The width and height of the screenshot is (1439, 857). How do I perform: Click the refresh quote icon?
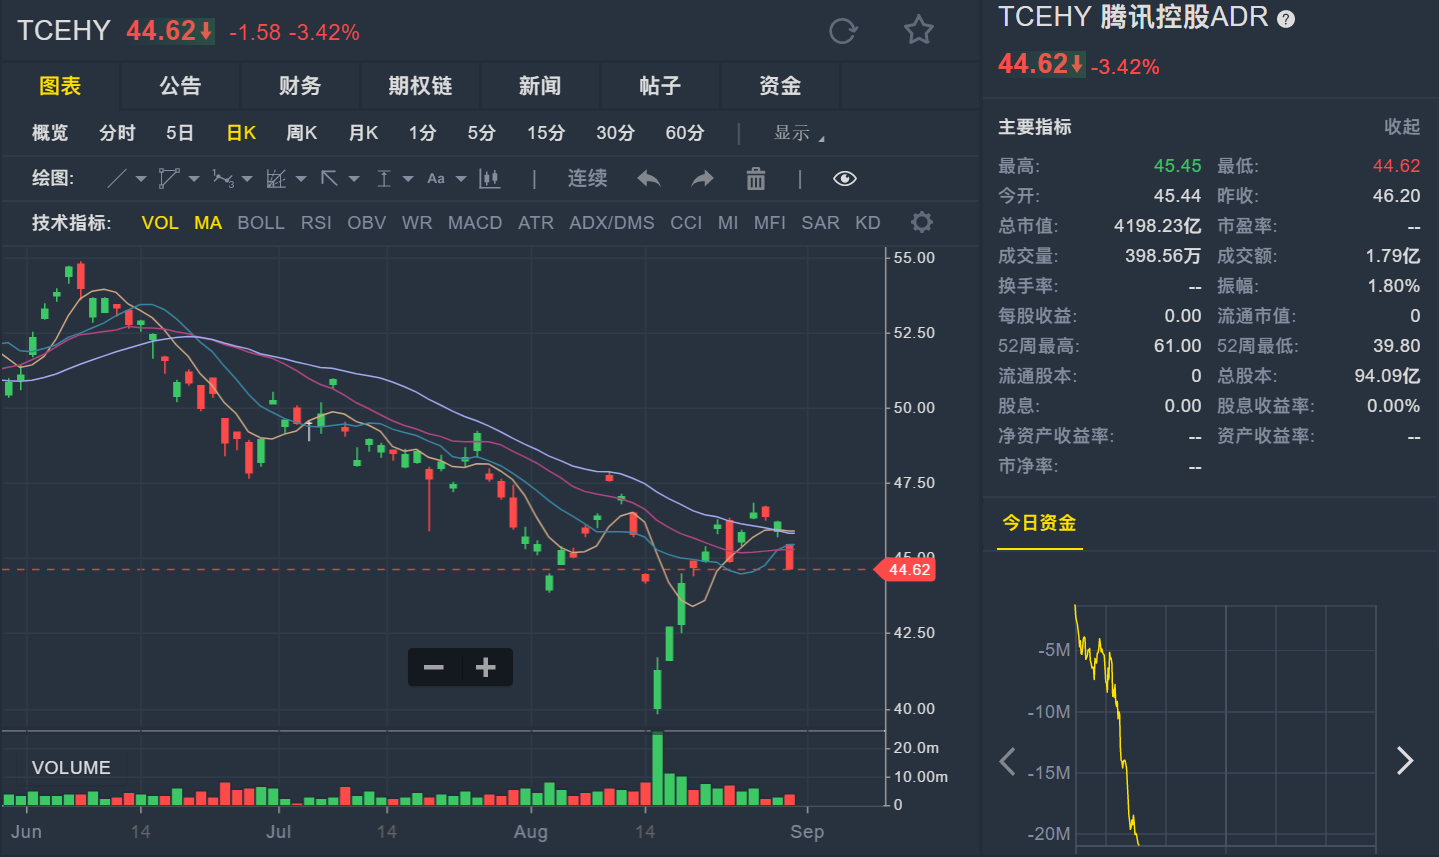coord(843,31)
